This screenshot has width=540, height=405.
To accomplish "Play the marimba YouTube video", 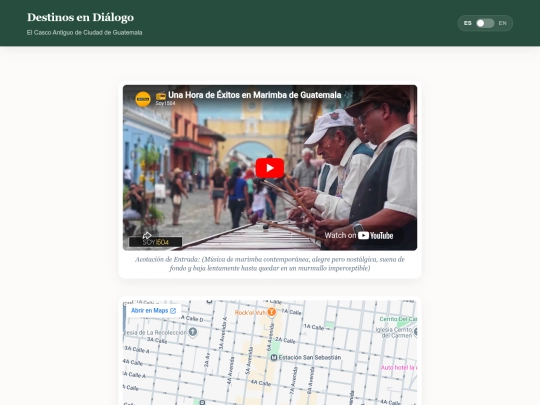I will point(270,168).
